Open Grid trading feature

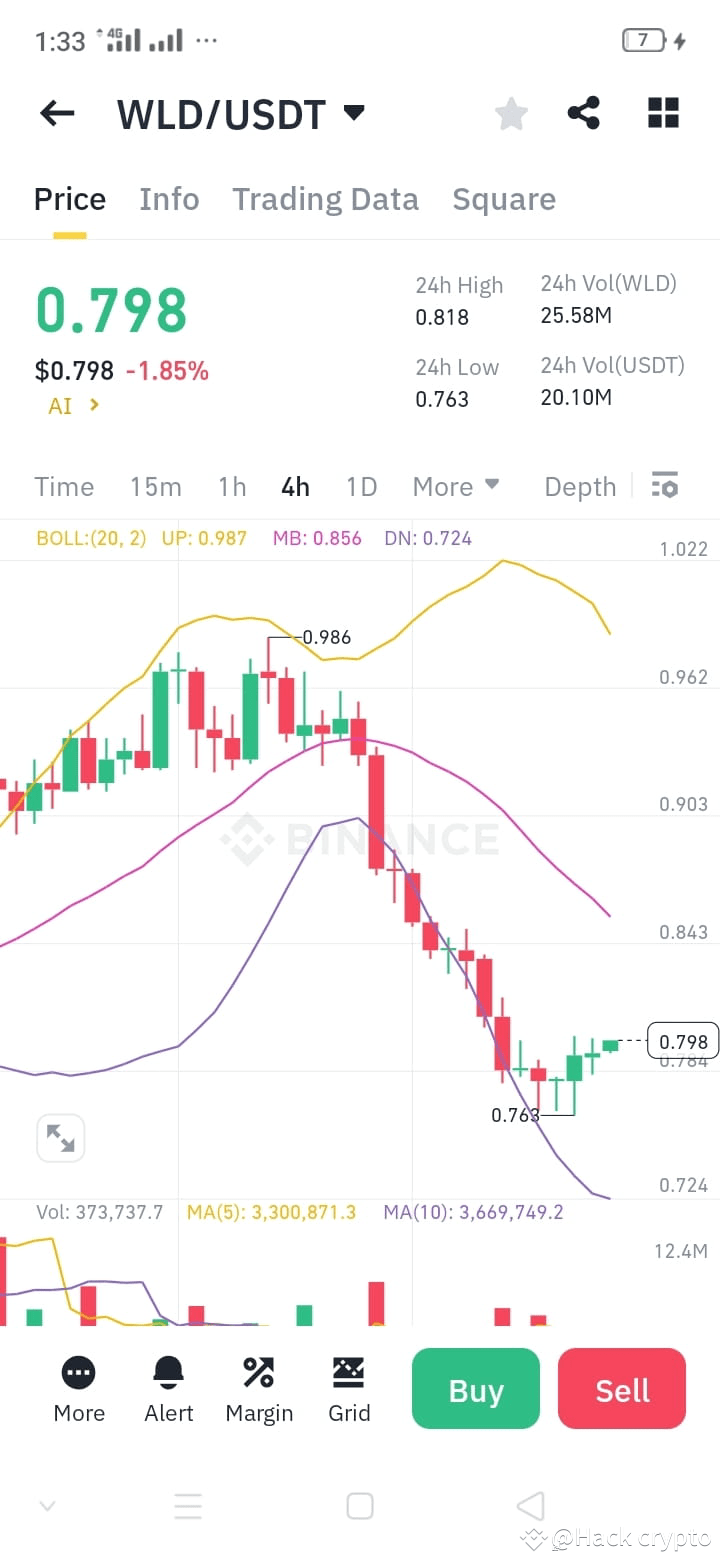click(x=349, y=1388)
